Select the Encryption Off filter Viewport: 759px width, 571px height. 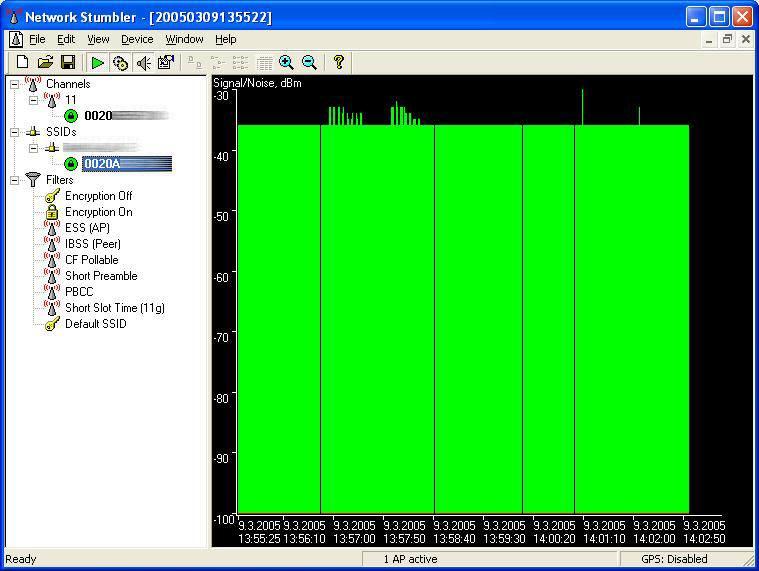(x=99, y=195)
